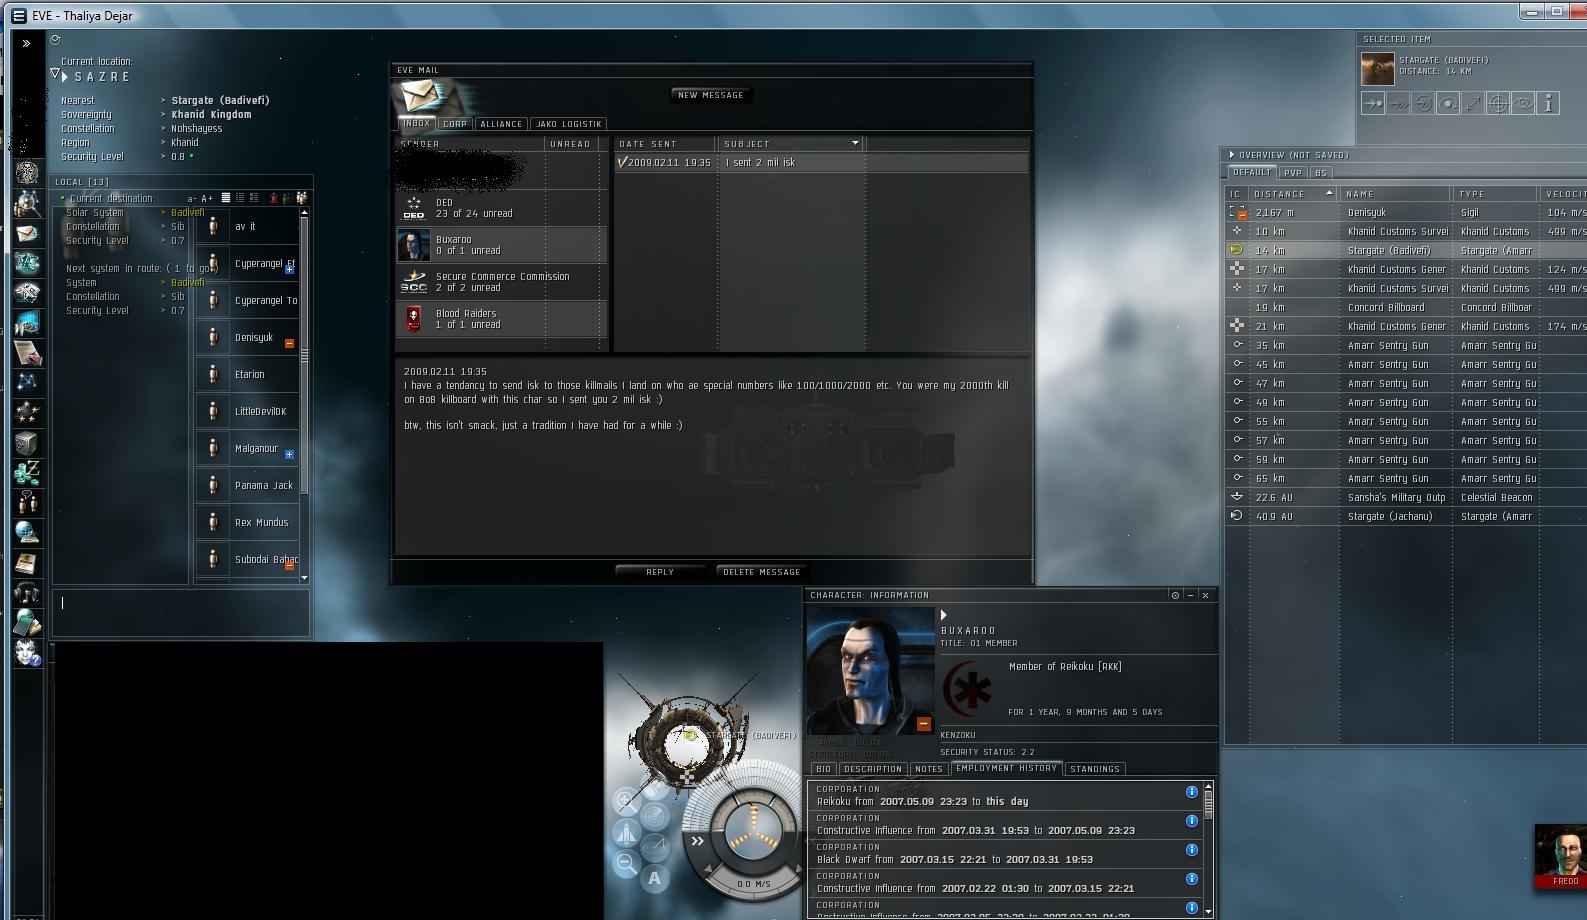Open the Journal book icon in Neocom

coord(27,562)
